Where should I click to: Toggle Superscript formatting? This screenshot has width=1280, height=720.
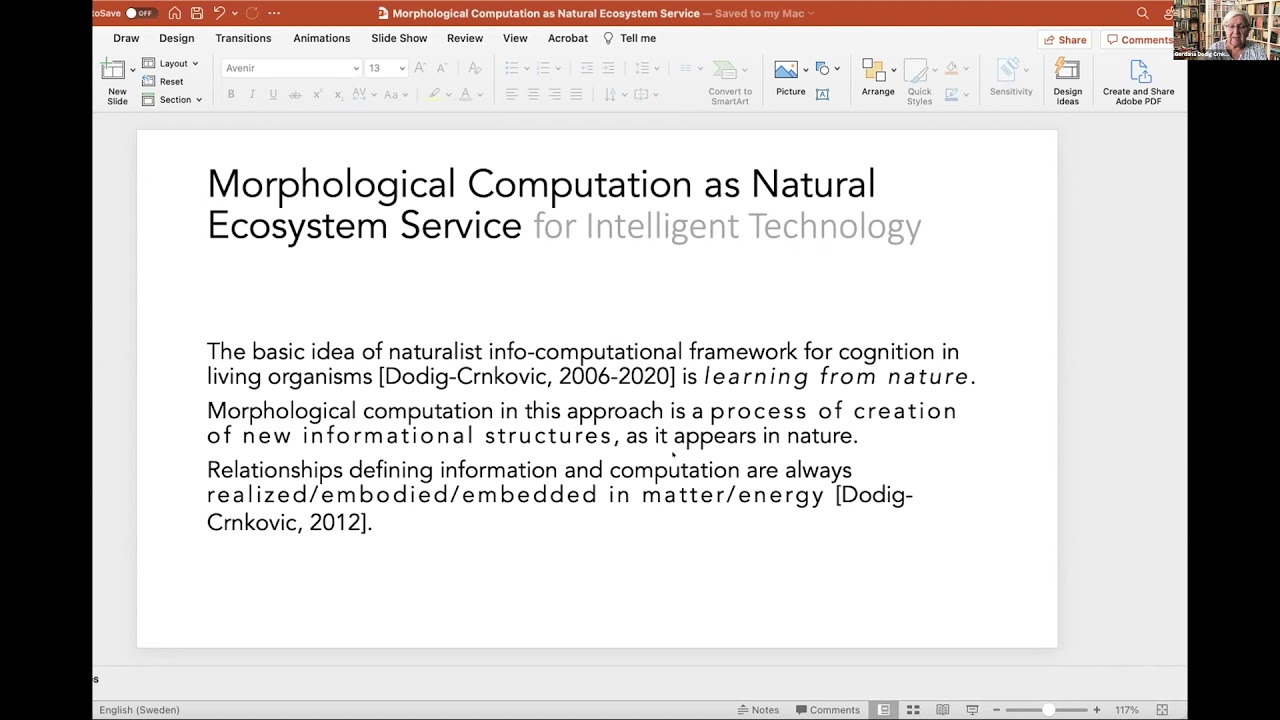click(317, 94)
